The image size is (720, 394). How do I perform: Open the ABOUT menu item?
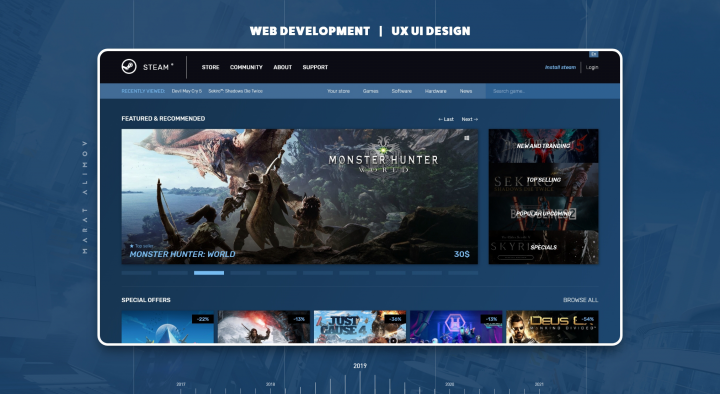(282, 67)
